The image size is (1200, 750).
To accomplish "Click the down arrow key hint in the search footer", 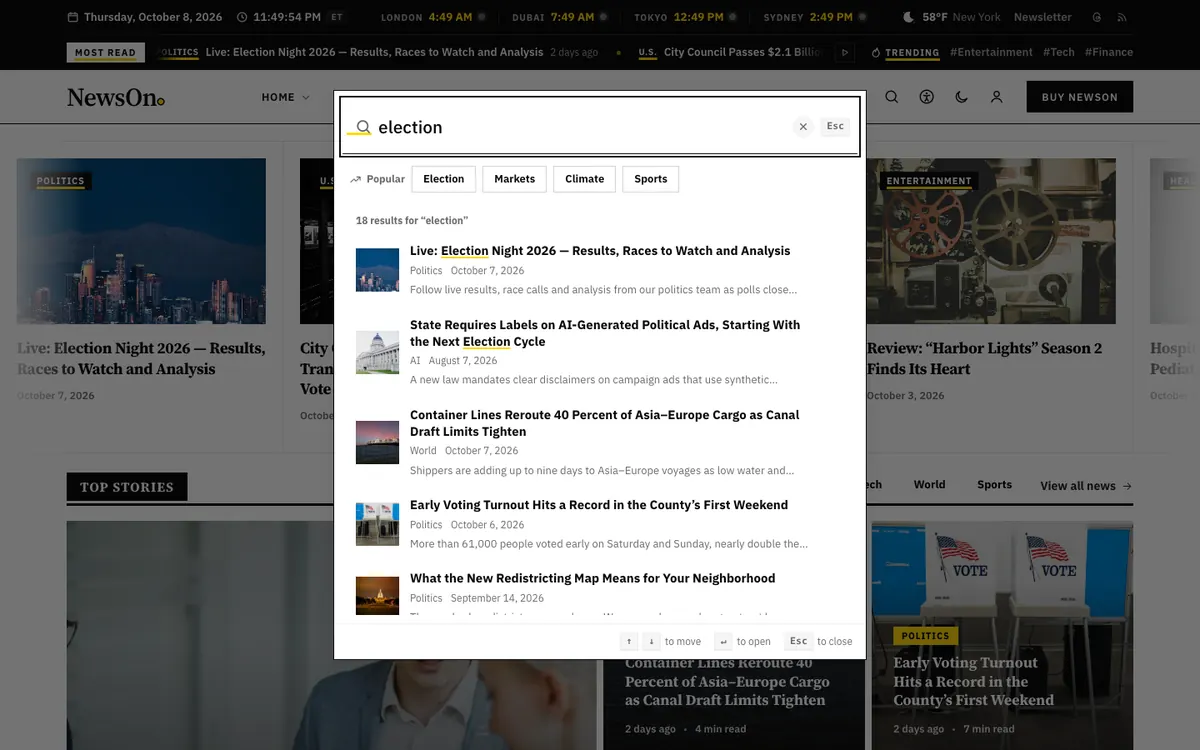I will (650, 641).
